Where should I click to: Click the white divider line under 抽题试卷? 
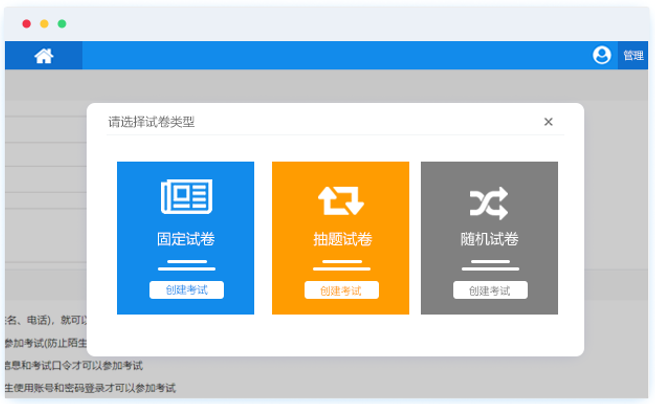(x=340, y=266)
